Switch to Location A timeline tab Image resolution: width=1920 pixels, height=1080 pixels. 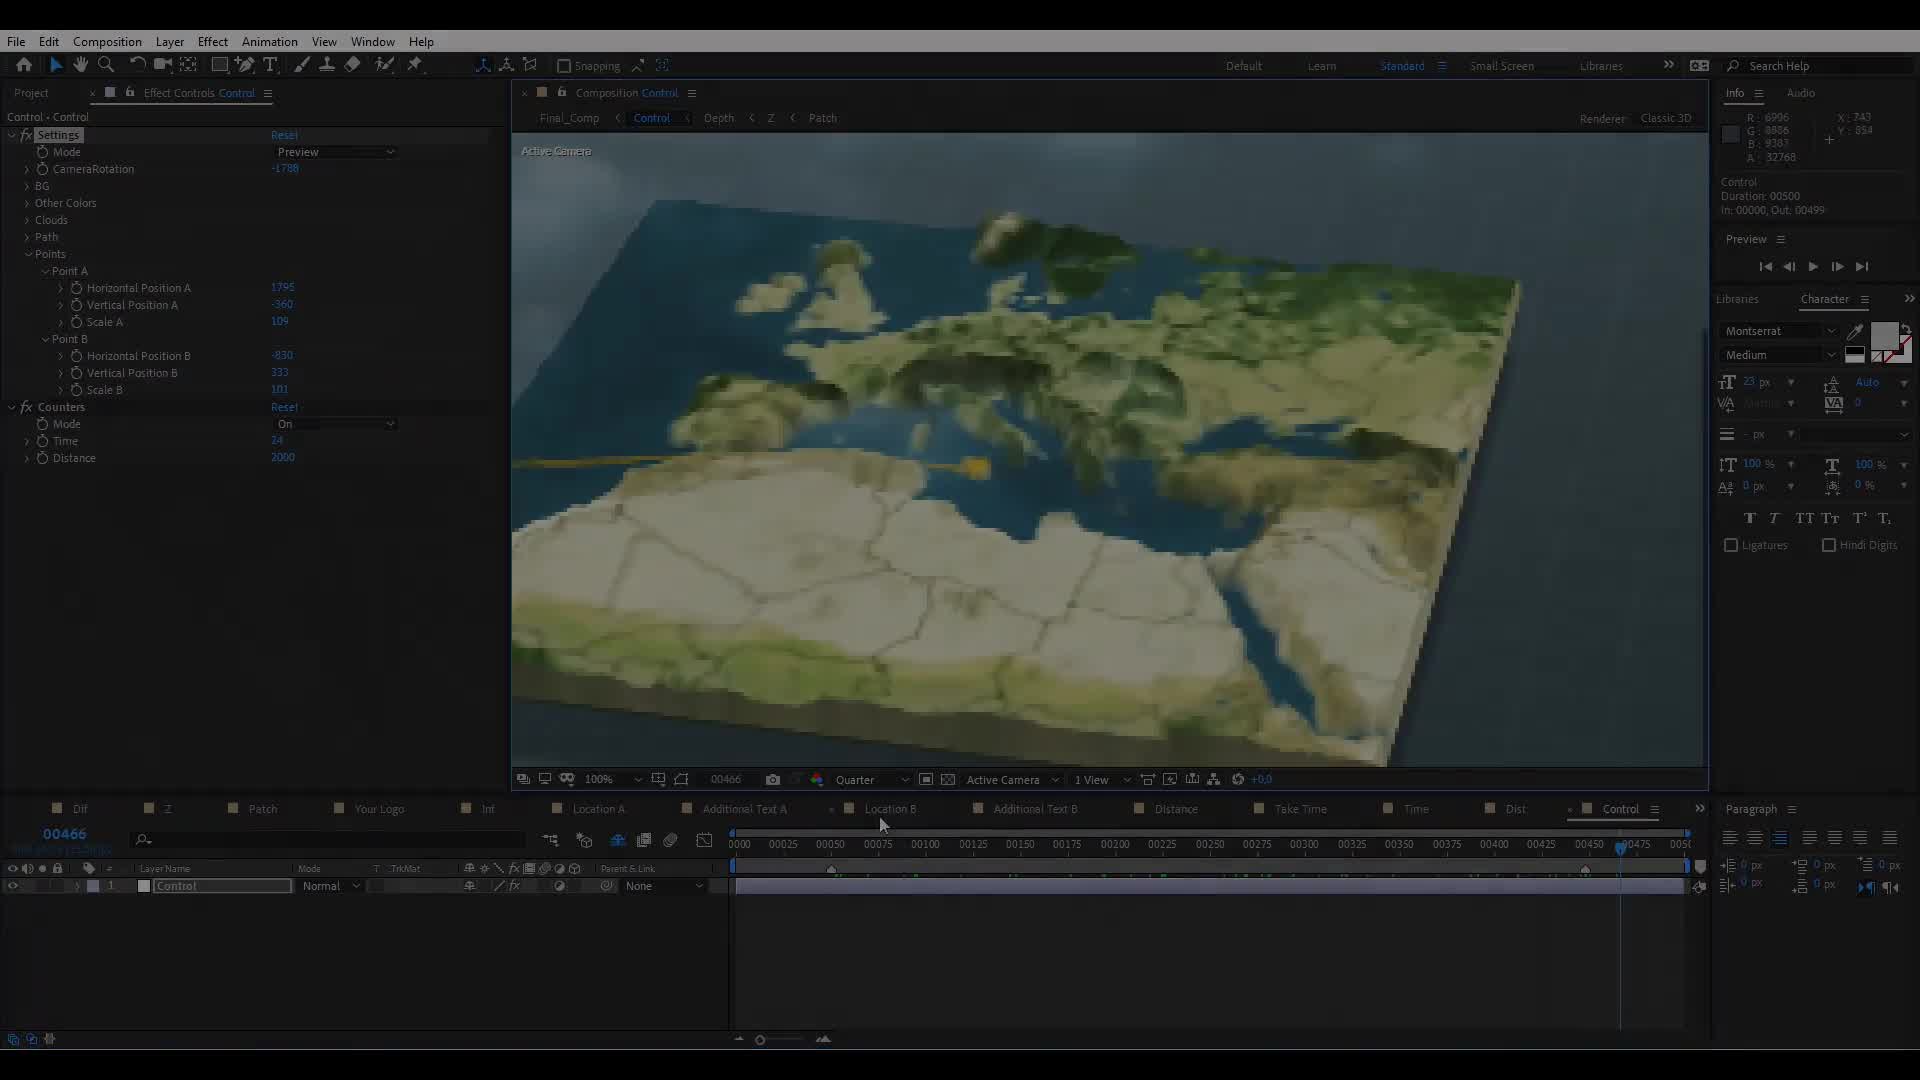(598, 809)
